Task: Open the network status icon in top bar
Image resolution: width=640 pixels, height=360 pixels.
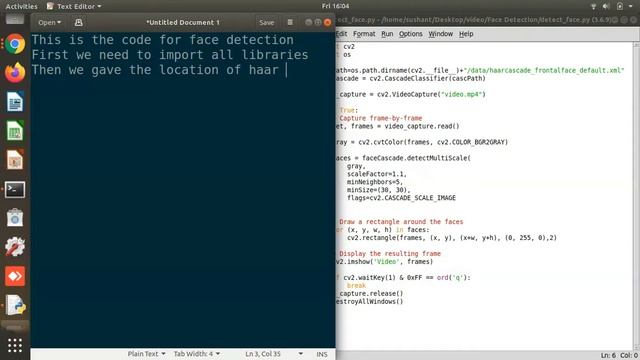Action: pyautogui.click(x=593, y=6)
